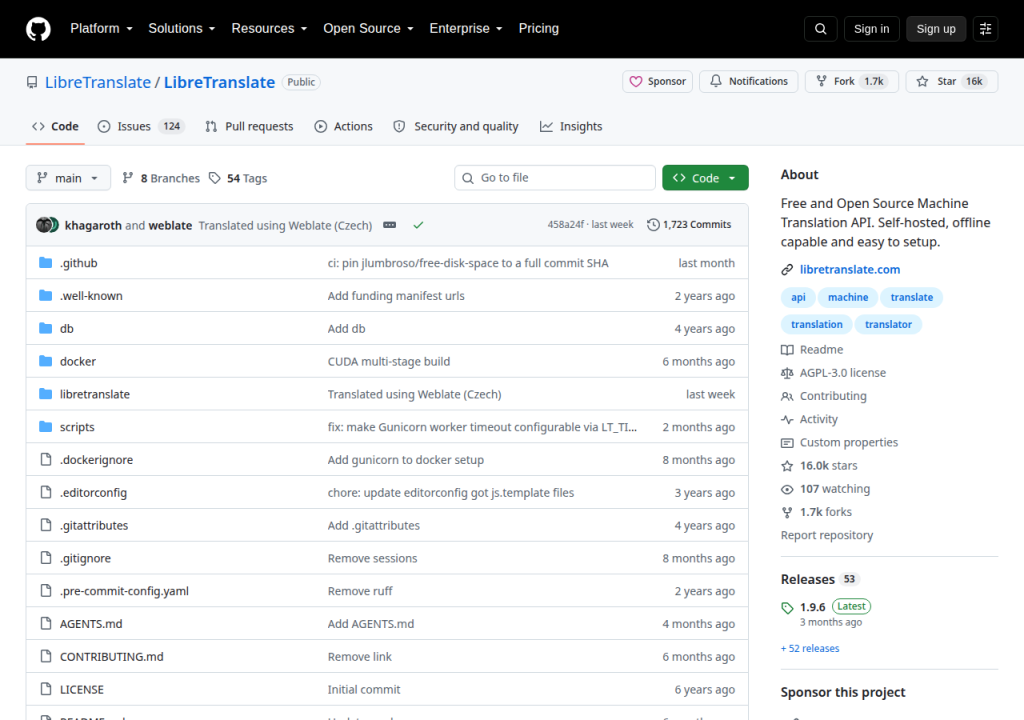Open the 1,723 Commits history link
This screenshot has height=720, width=1024.
689,225
